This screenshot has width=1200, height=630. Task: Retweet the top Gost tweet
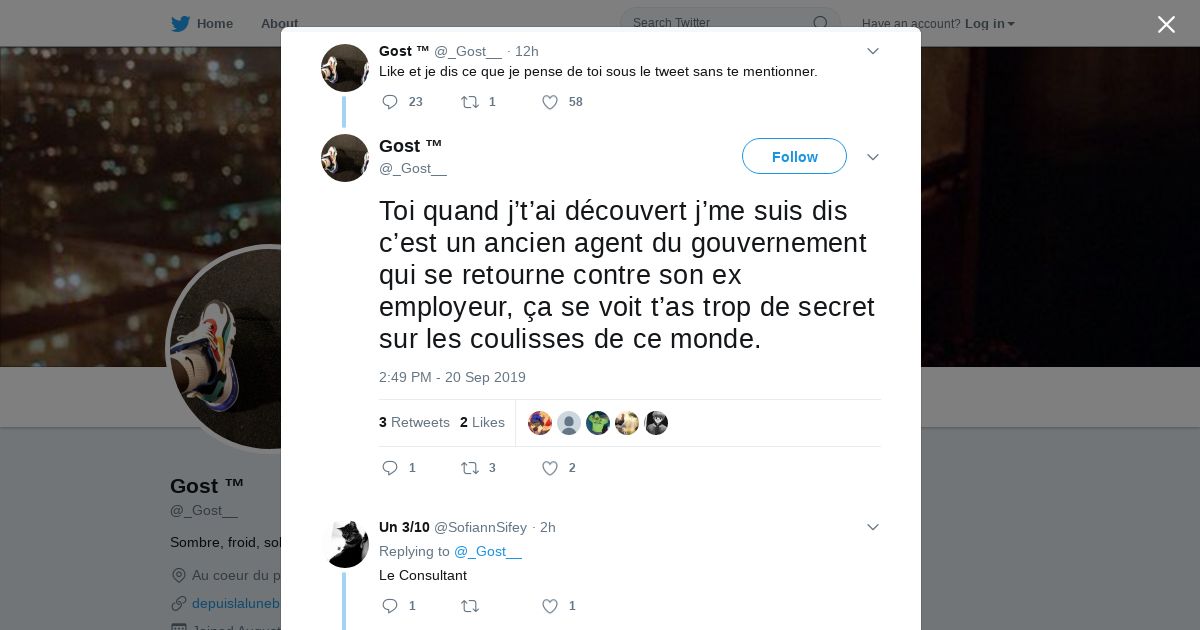pos(469,102)
